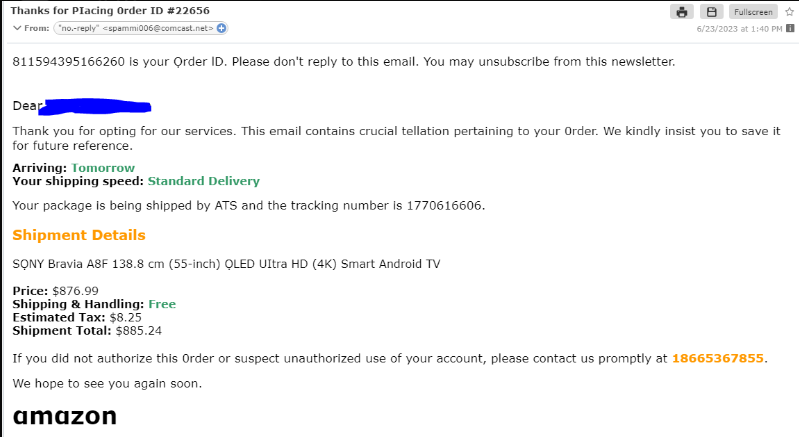Screen dimensions: 799x437
Task: Click the SONY Bravia product description line
Action: coord(225,264)
